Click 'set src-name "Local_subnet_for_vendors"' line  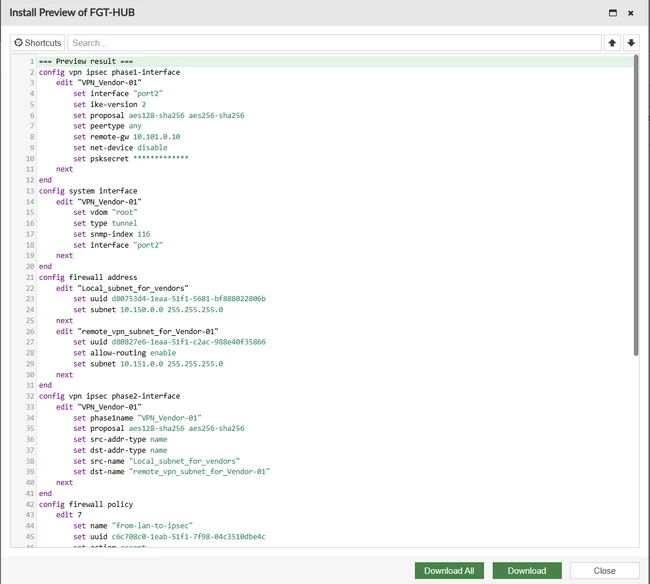(x=156, y=461)
